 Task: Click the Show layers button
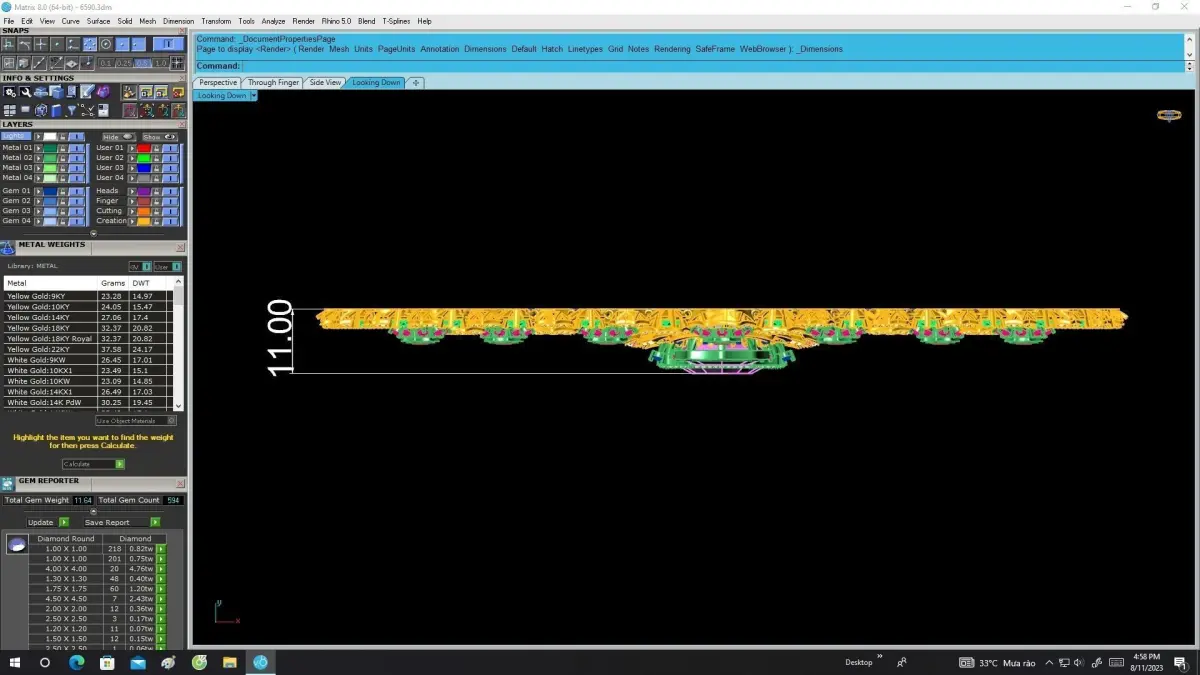[x=160, y=137]
